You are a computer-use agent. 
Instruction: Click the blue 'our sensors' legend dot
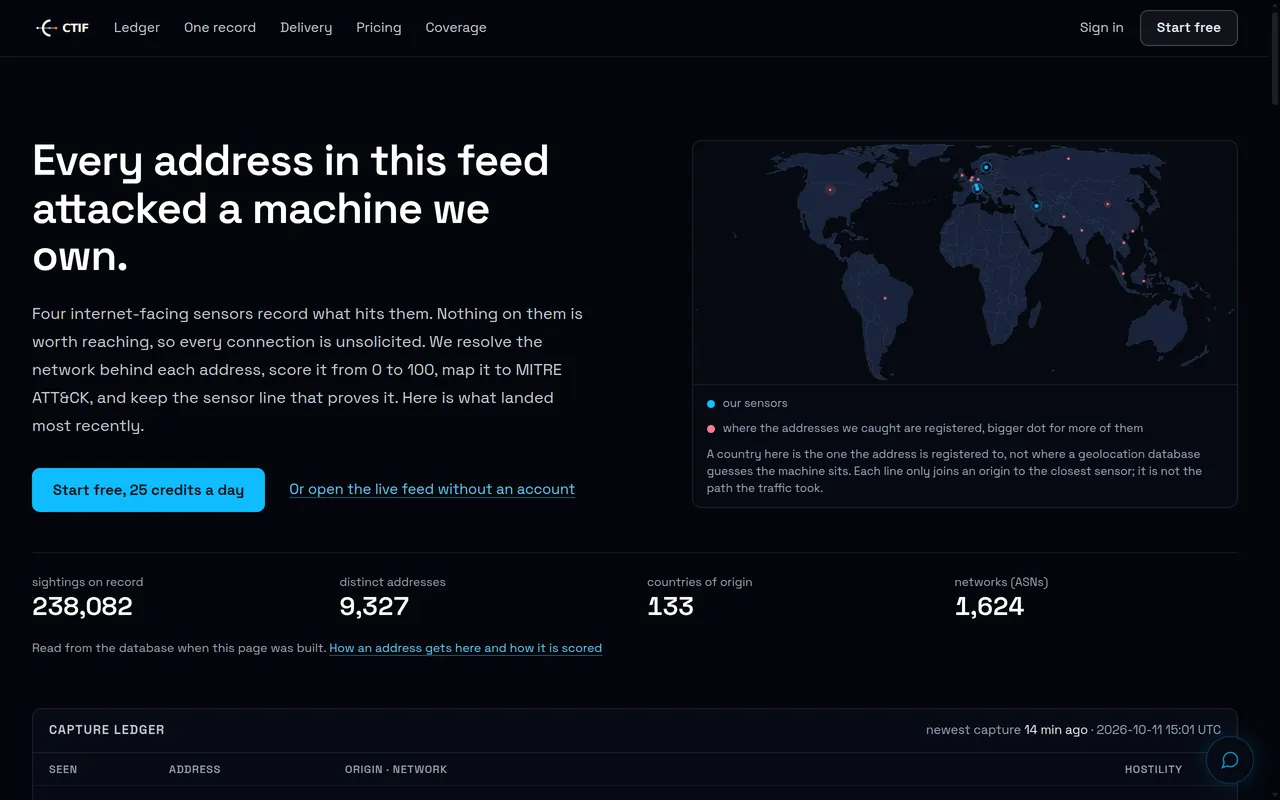(711, 404)
